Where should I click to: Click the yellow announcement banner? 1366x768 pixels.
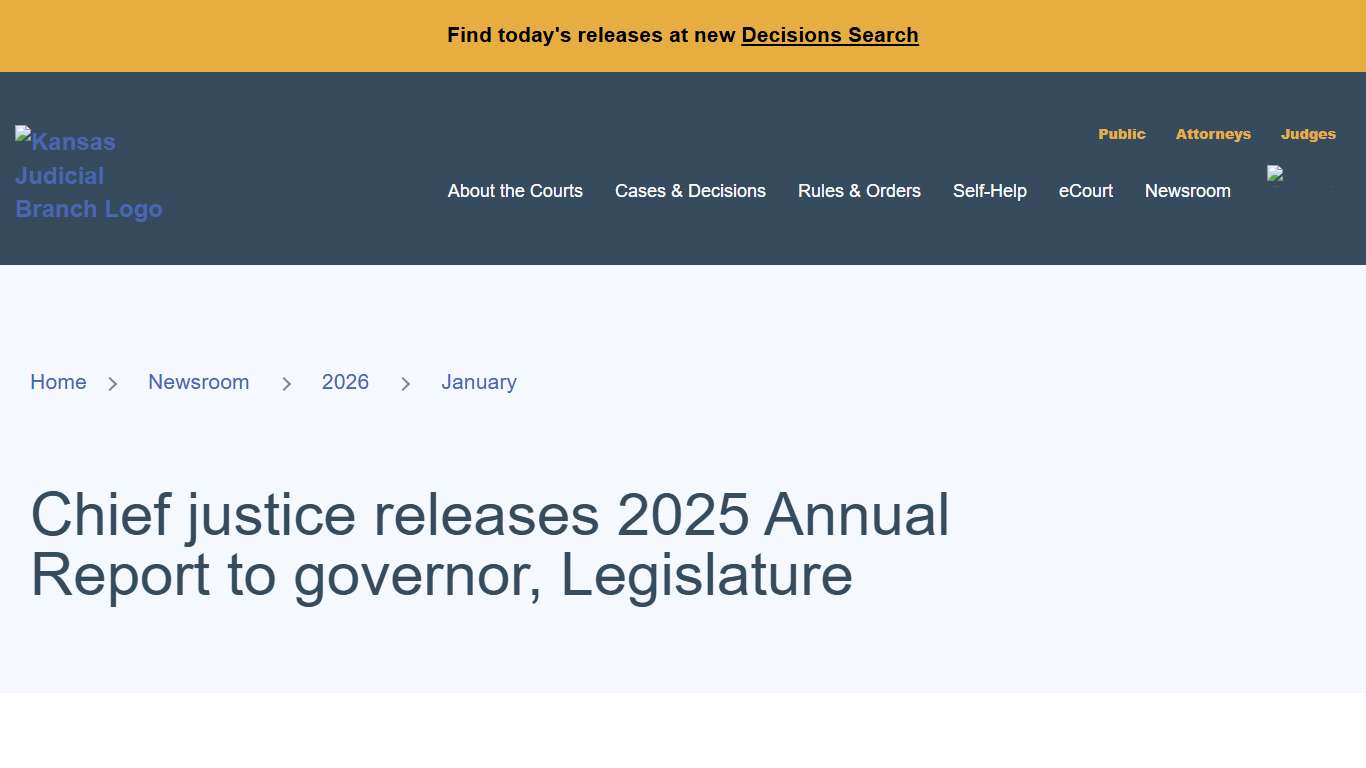coord(683,35)
